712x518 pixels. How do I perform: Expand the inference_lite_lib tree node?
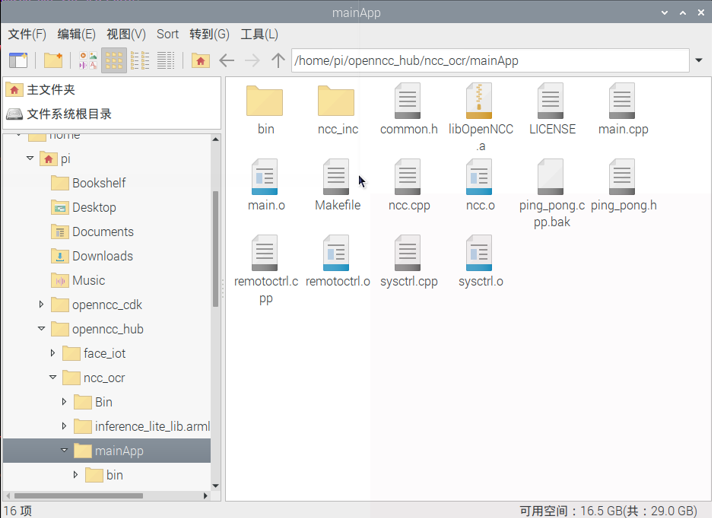(x=64, y=426)
